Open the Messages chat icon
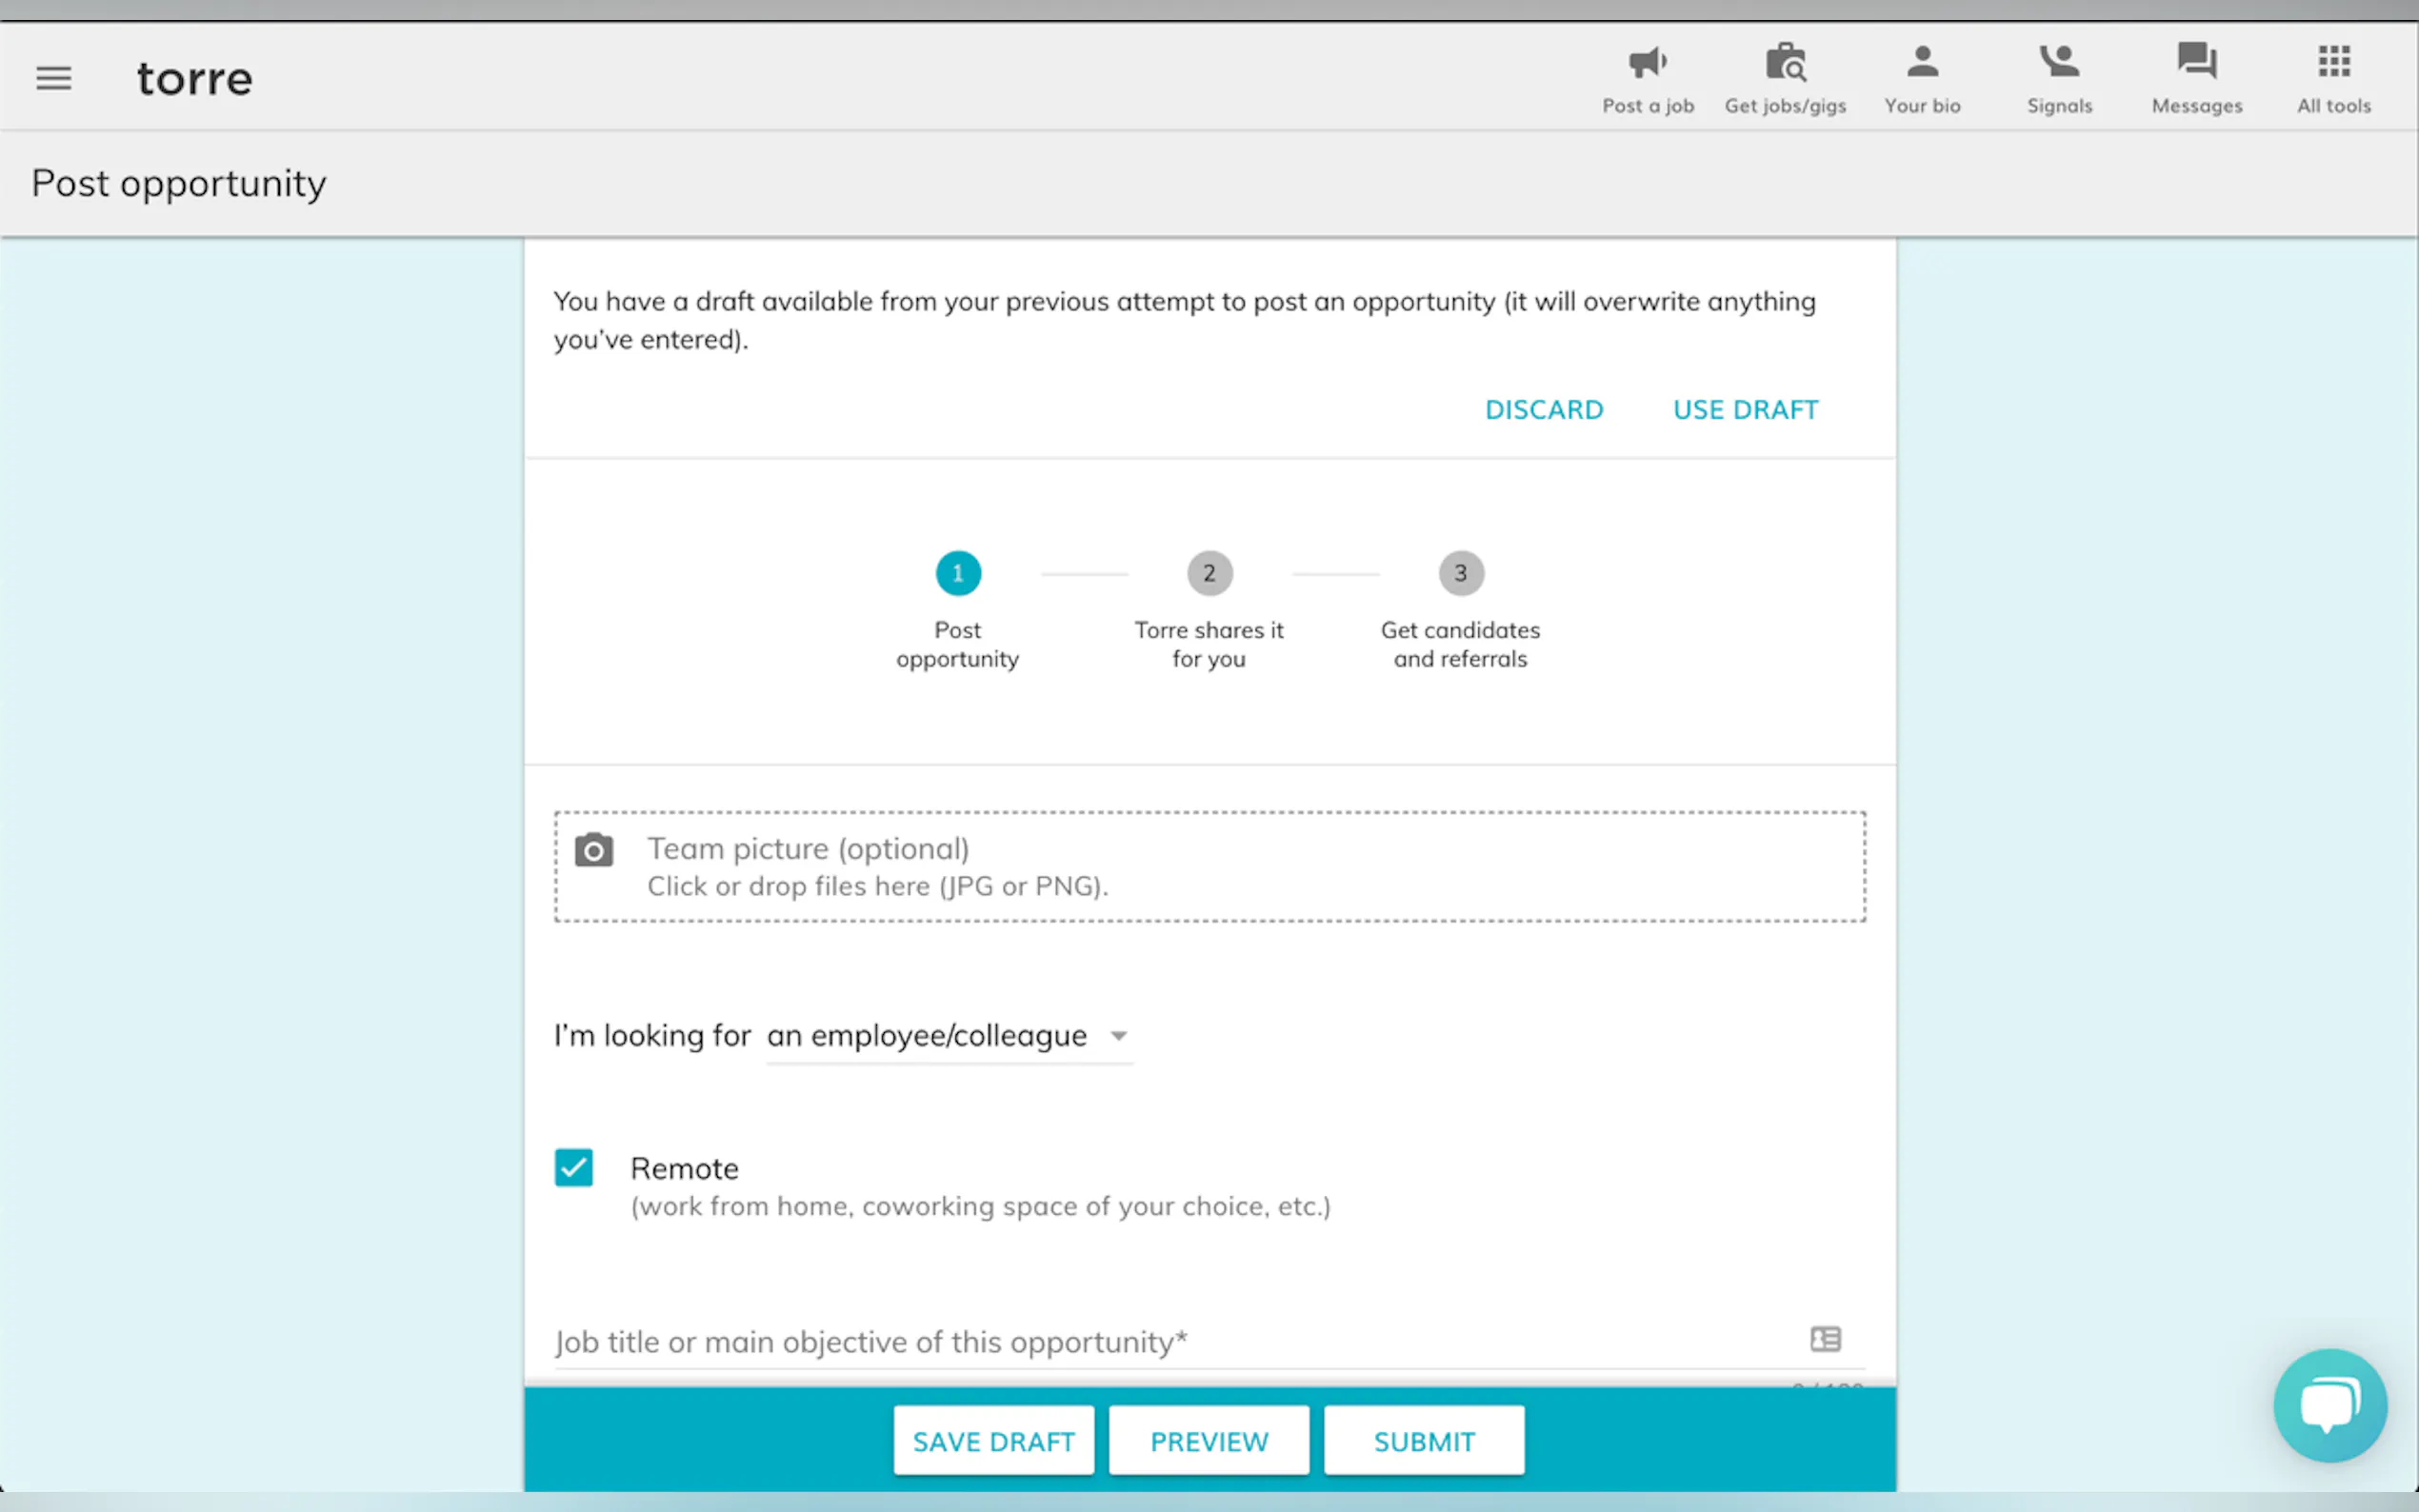 2197,63
